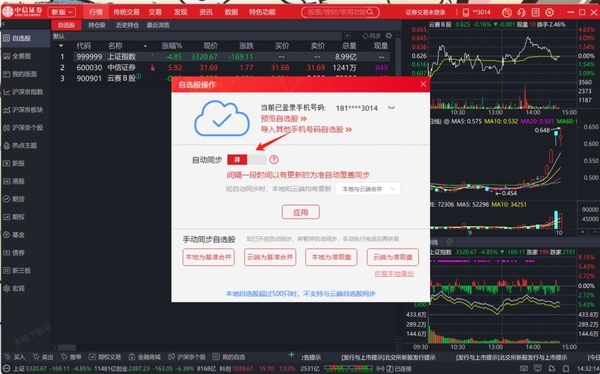Sort by the 涨幅% column header
Image resolution: width=600 pixels, height=374 pixels.
coord(172,46)
